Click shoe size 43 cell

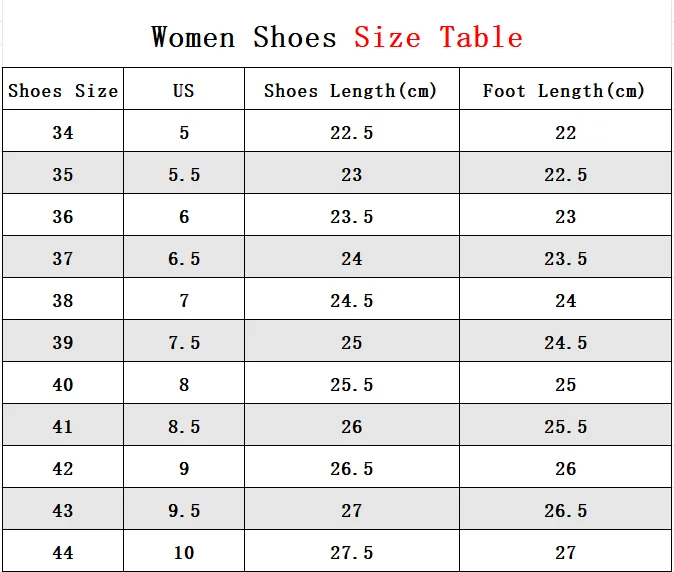pyautogui.click(x=63, y=511)
